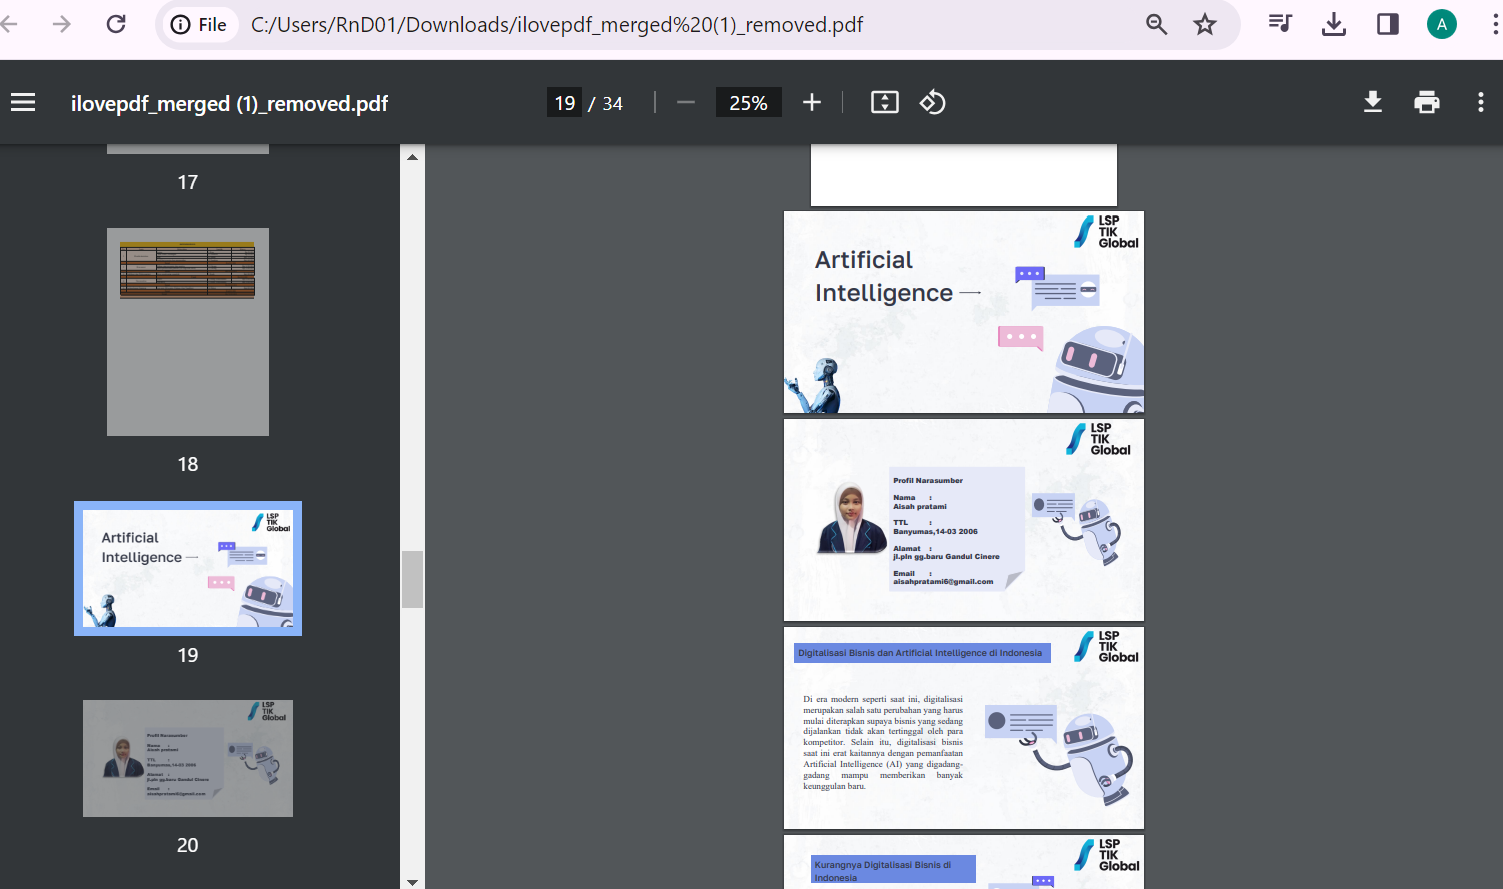The image size is (1503, 889).
Task: Download the PDF from viewer toolbar
Action: [x=1373, y=102]
